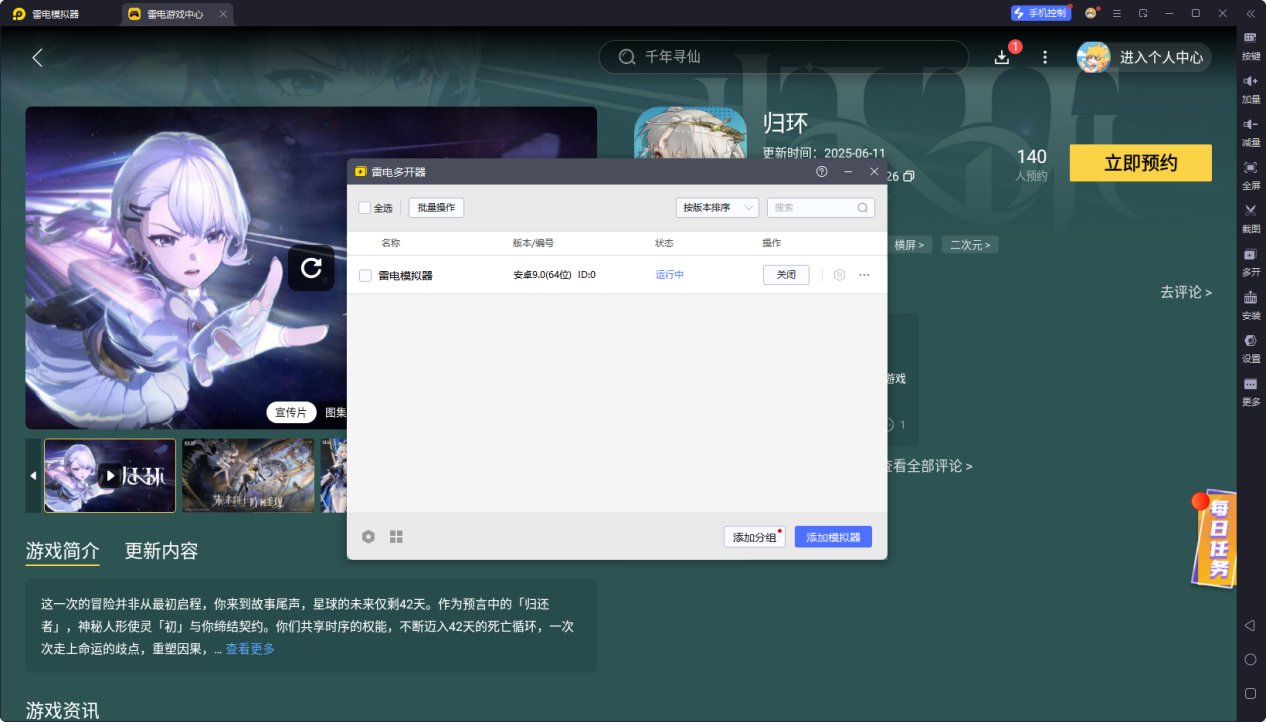This screenshot has height=722, width=1266.
Task: Select the first video thumbnail with play icon
Action: pos(110,476)
